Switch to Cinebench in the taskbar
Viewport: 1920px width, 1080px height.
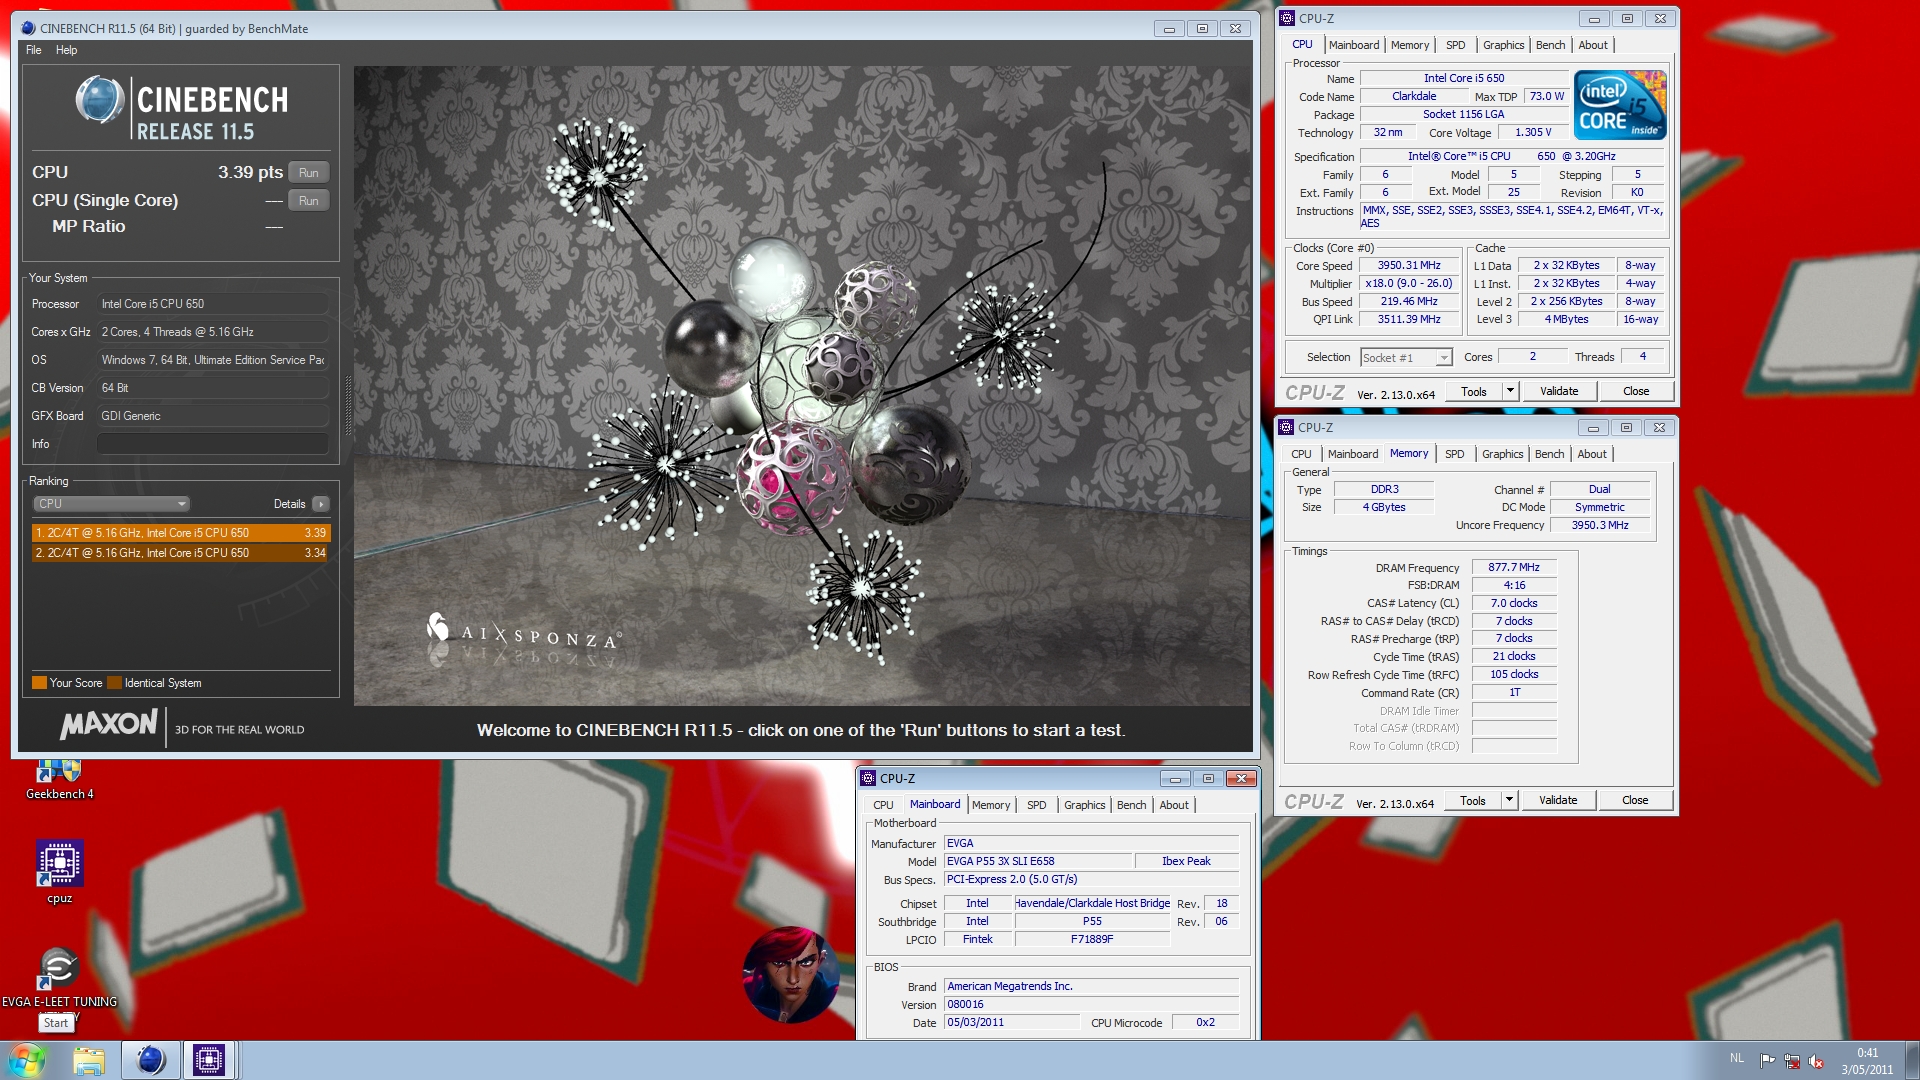pyautogui.click(x=150, y=1060)
